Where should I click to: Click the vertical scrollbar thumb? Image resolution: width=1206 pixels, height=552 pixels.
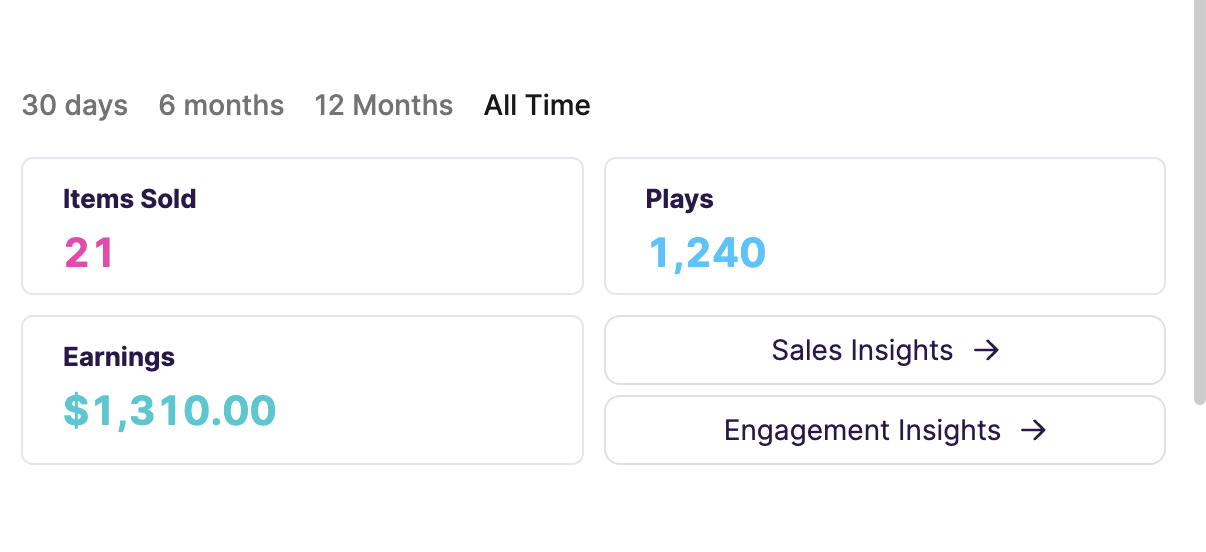click(1200, 200)
